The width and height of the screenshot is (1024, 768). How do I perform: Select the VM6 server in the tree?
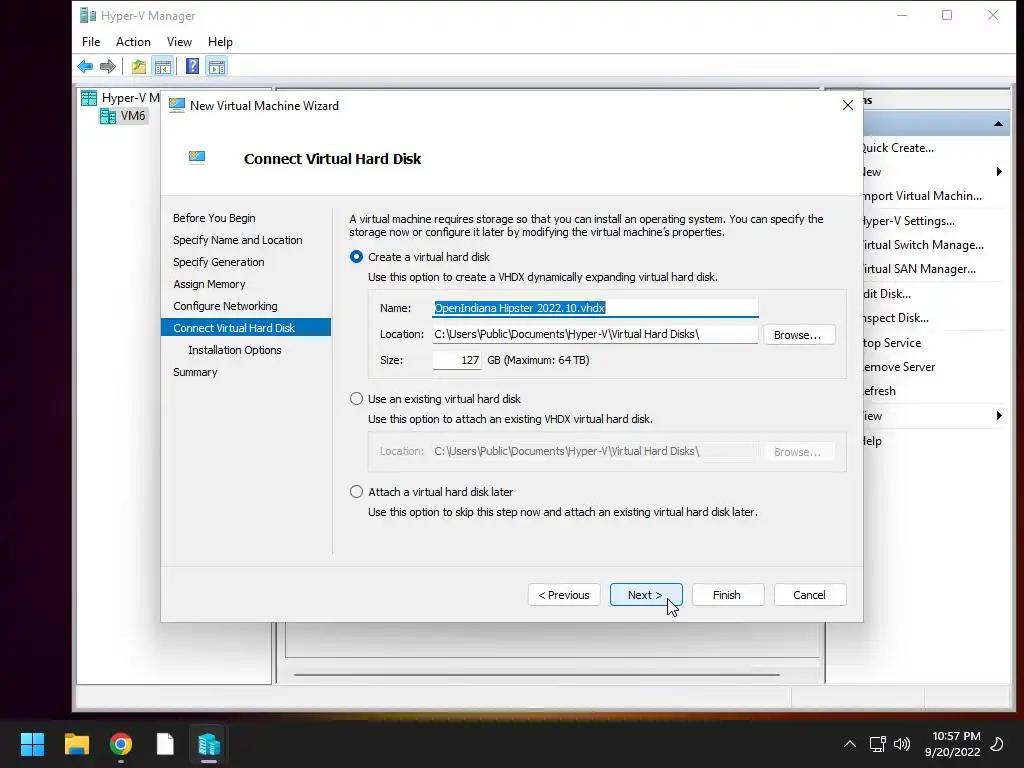coord(123,116)
